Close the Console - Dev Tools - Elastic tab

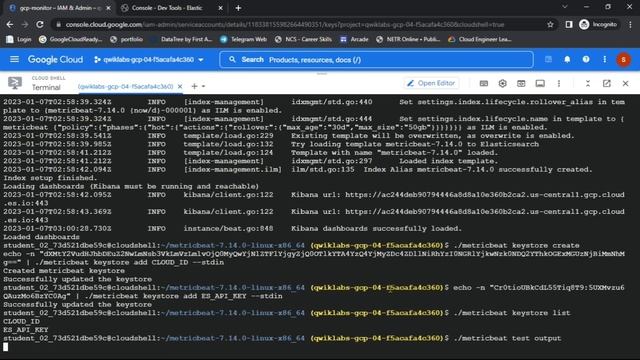tap(220, 8)
